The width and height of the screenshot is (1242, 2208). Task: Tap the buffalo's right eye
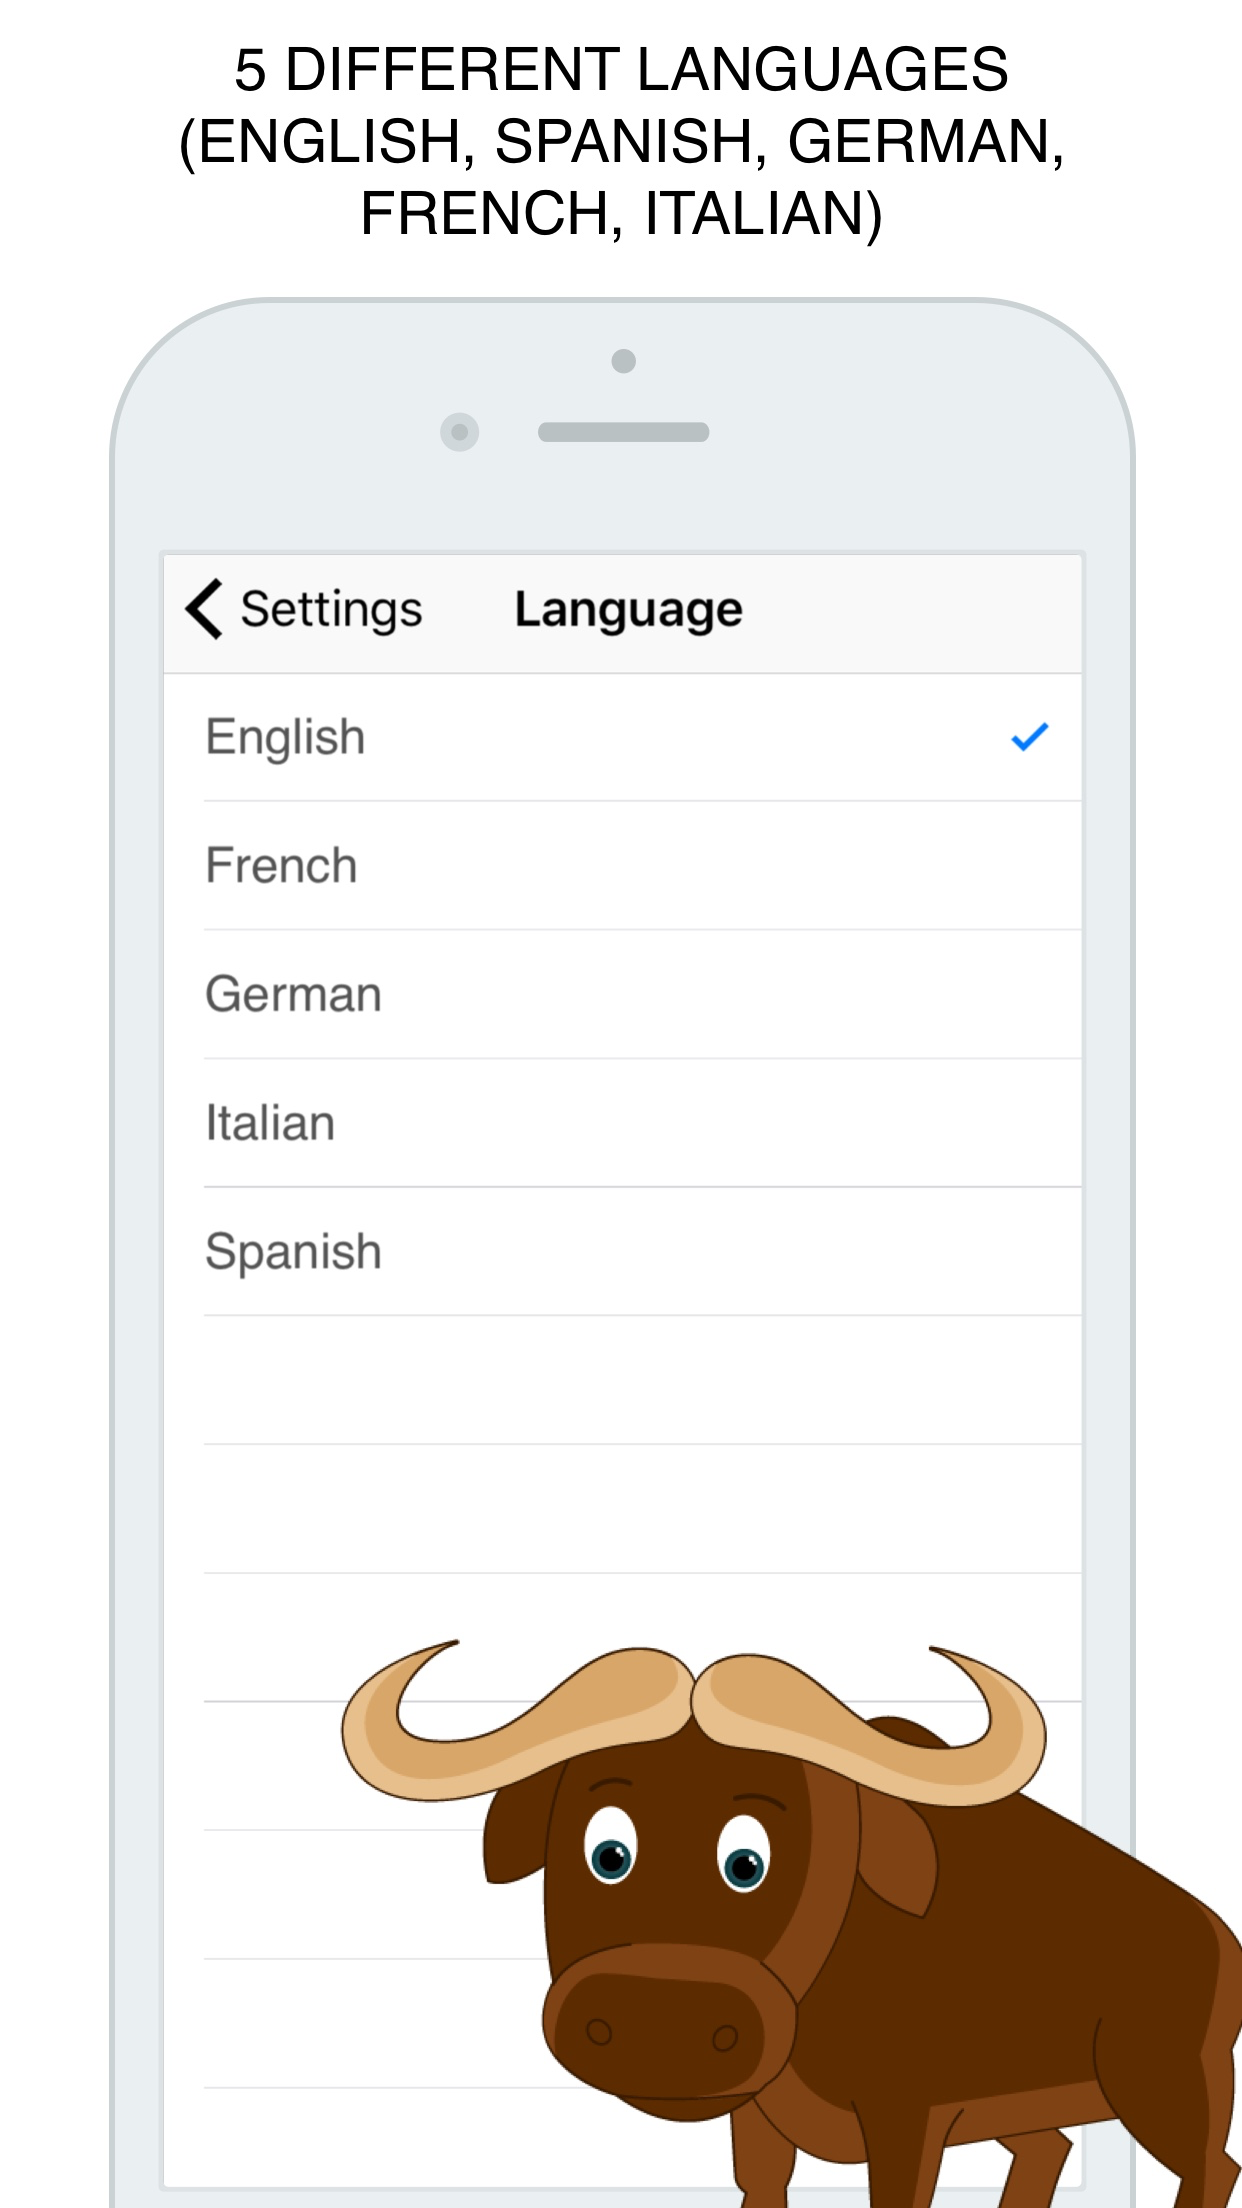[x=744, y=1855]
